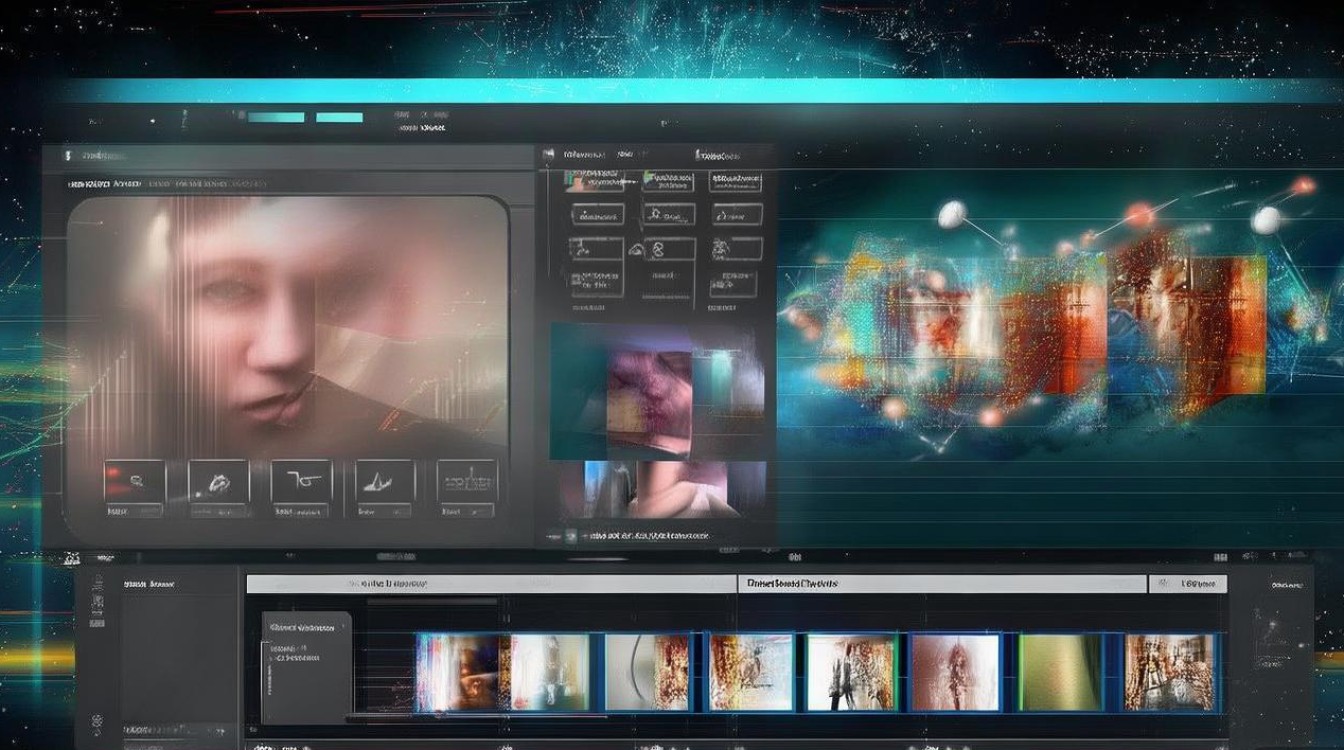
Task: Click the small icon heading the effects panel
Action: [x=548, y=155]
